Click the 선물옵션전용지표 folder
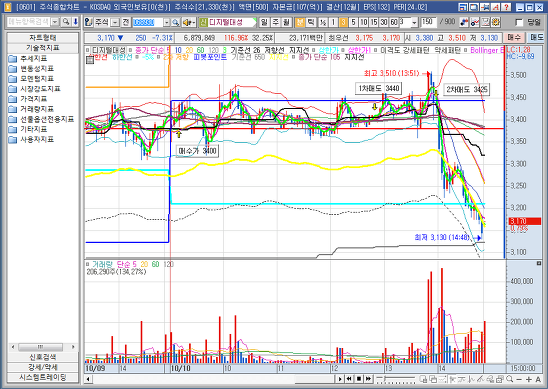The image size is (548, 389). tap(41, 119)
